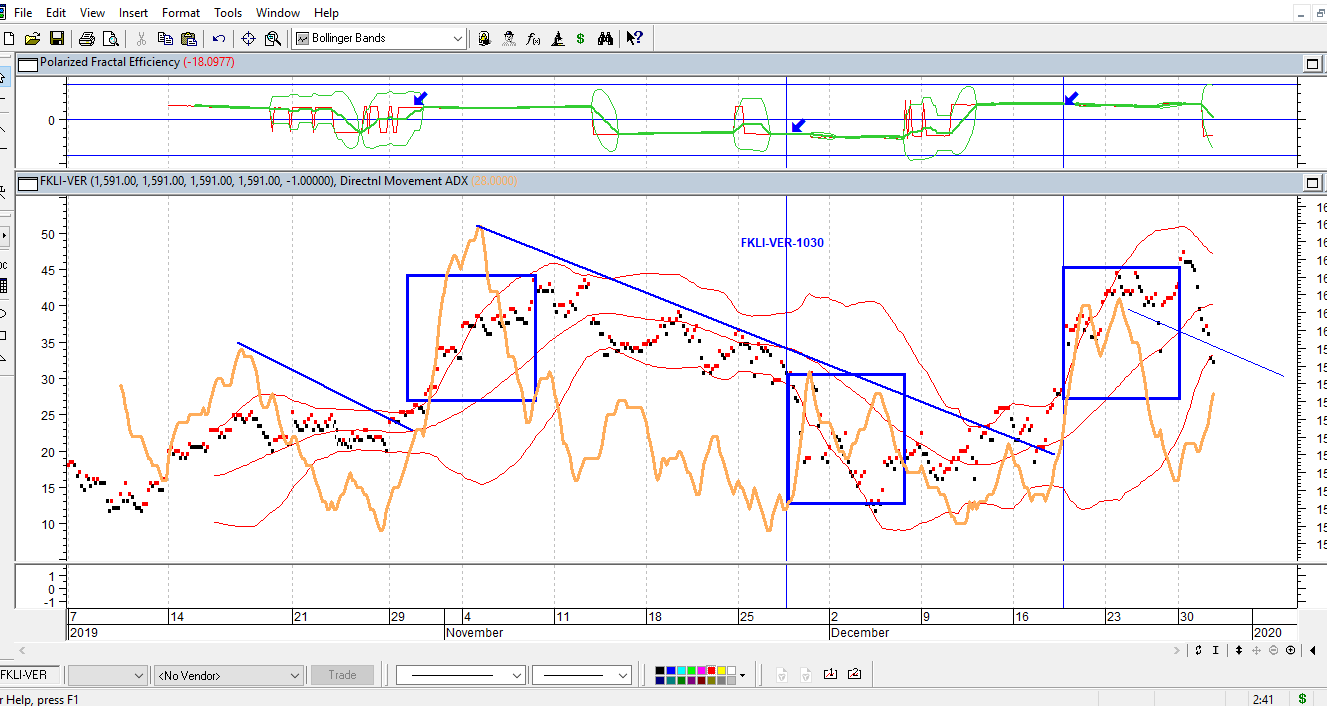Screen dimensions: 1327x706
Task: Create a new chart with New icon
Action: tap(9, 38)
